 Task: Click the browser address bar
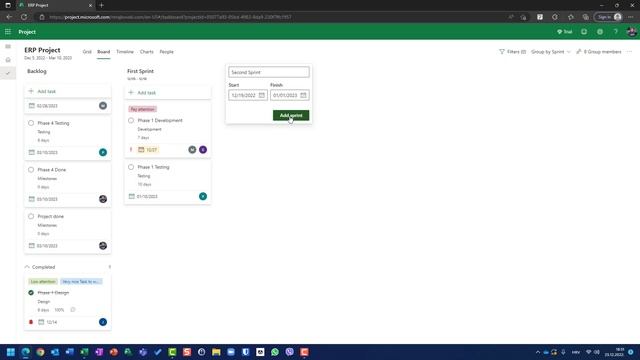pos(269,17)
